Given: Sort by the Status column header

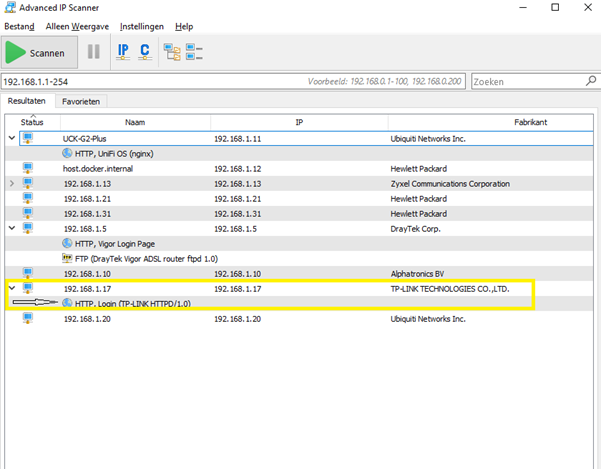Looking at the screenshot, I should [x=32, y=122].
